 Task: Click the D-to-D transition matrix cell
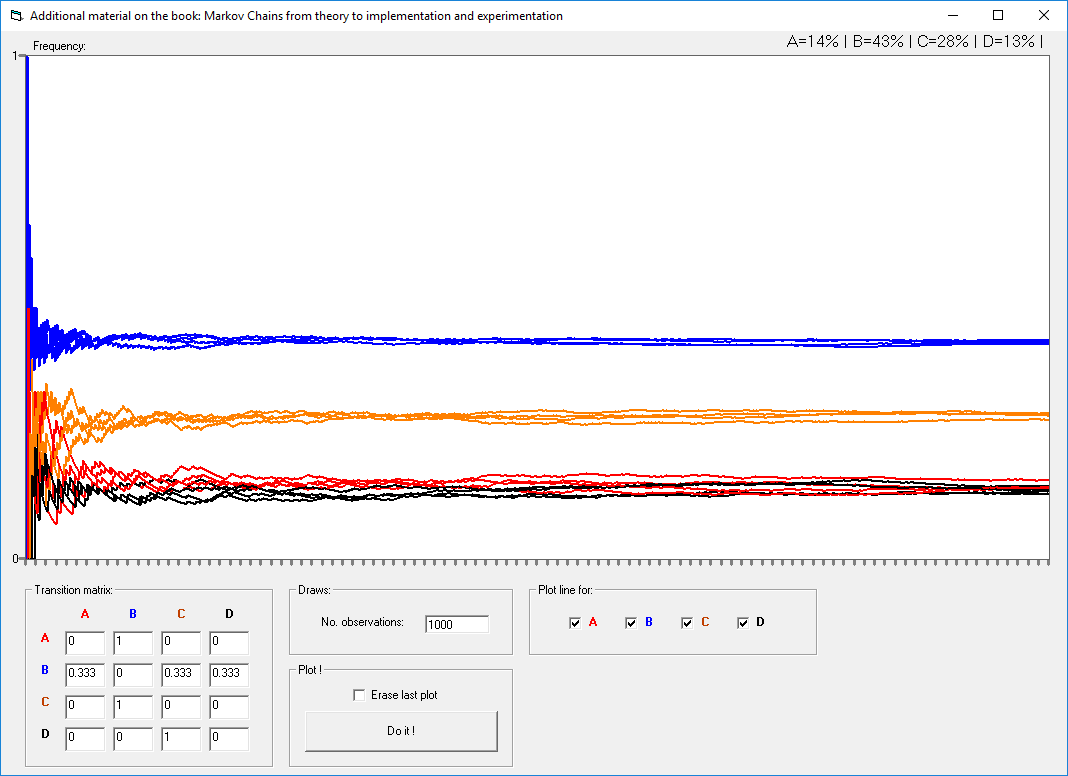pos(229,738)
